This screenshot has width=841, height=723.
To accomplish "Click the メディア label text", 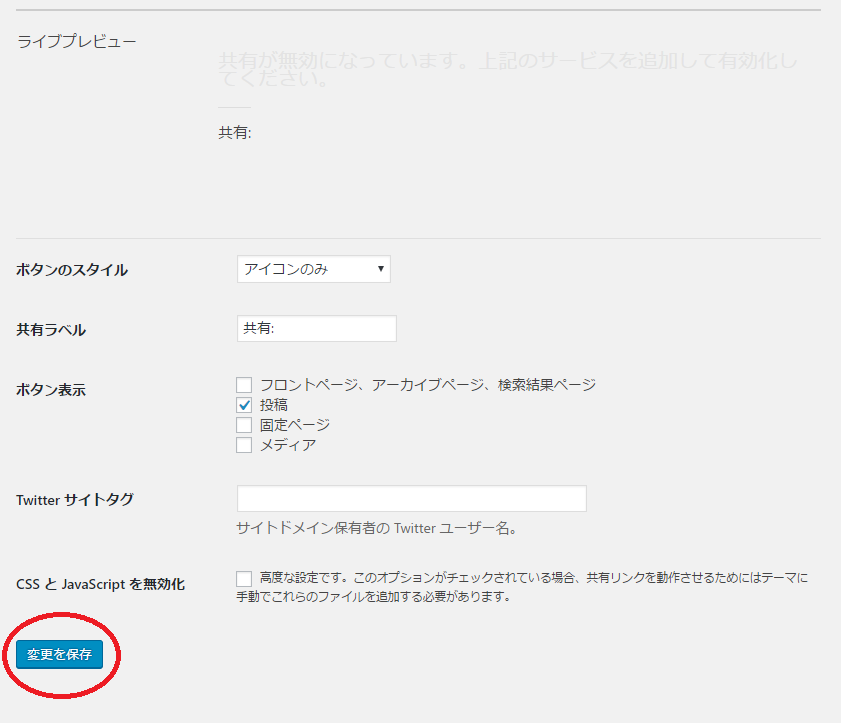I will tap(288, 445).
